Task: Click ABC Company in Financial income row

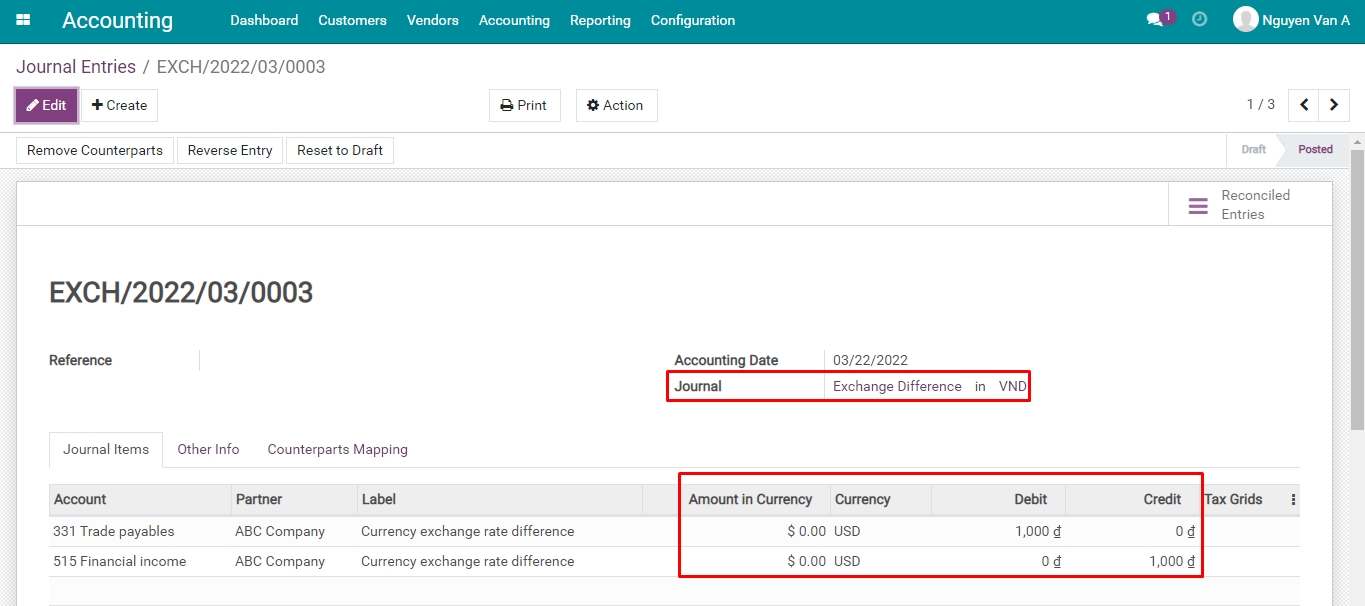Action: (280, 561)
